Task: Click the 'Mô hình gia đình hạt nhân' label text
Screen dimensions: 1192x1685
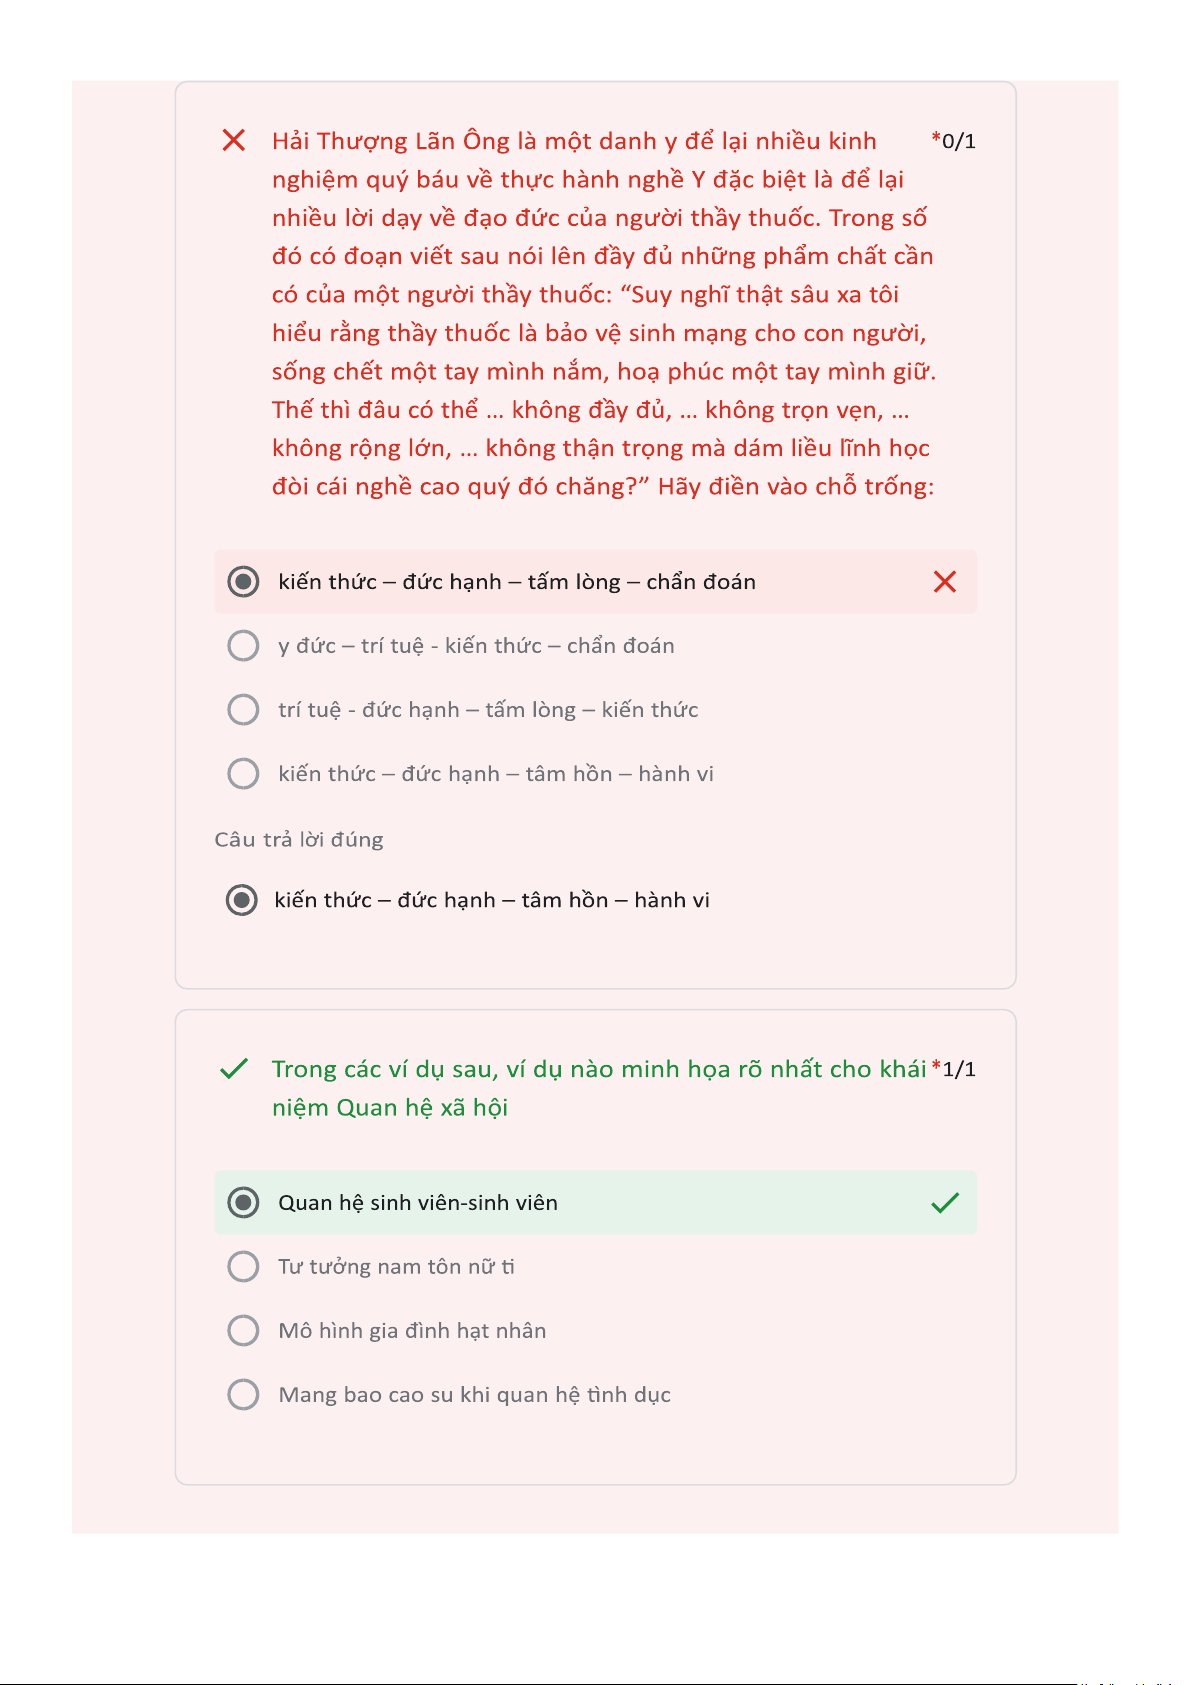Action: coord(412,1331)
